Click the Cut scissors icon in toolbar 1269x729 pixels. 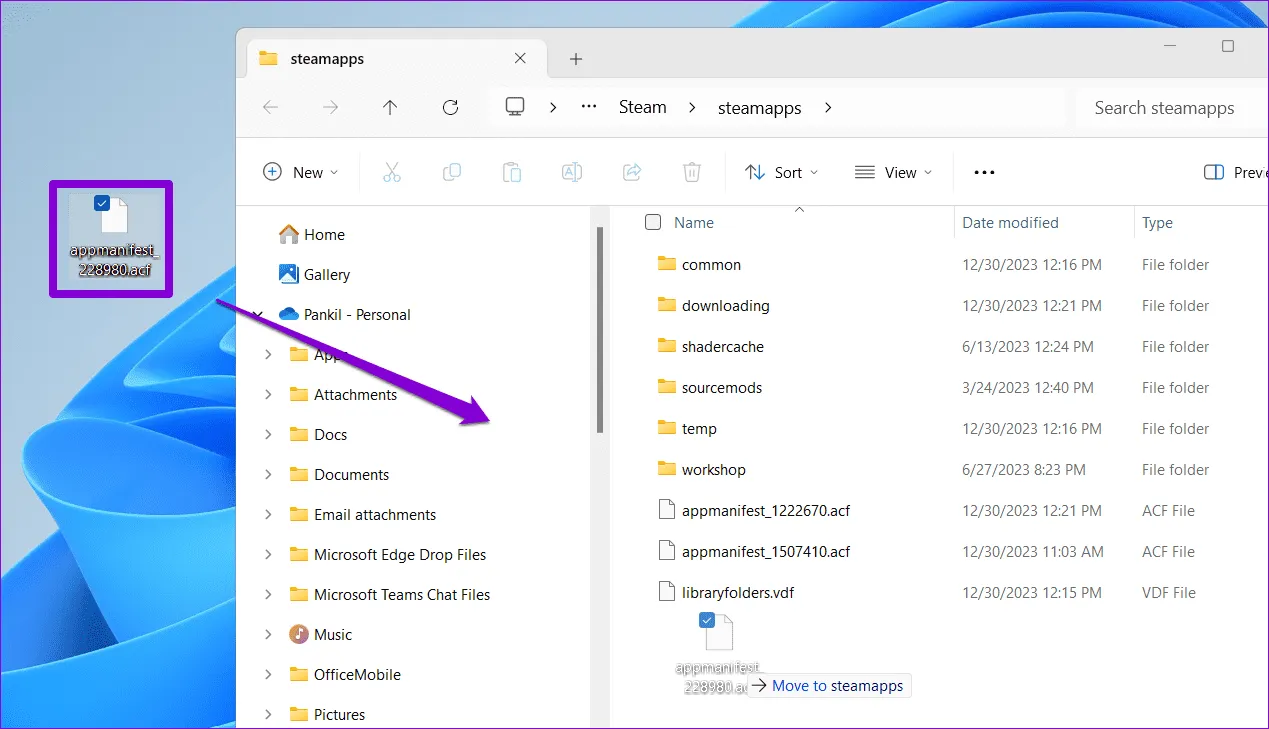[391, 172]
